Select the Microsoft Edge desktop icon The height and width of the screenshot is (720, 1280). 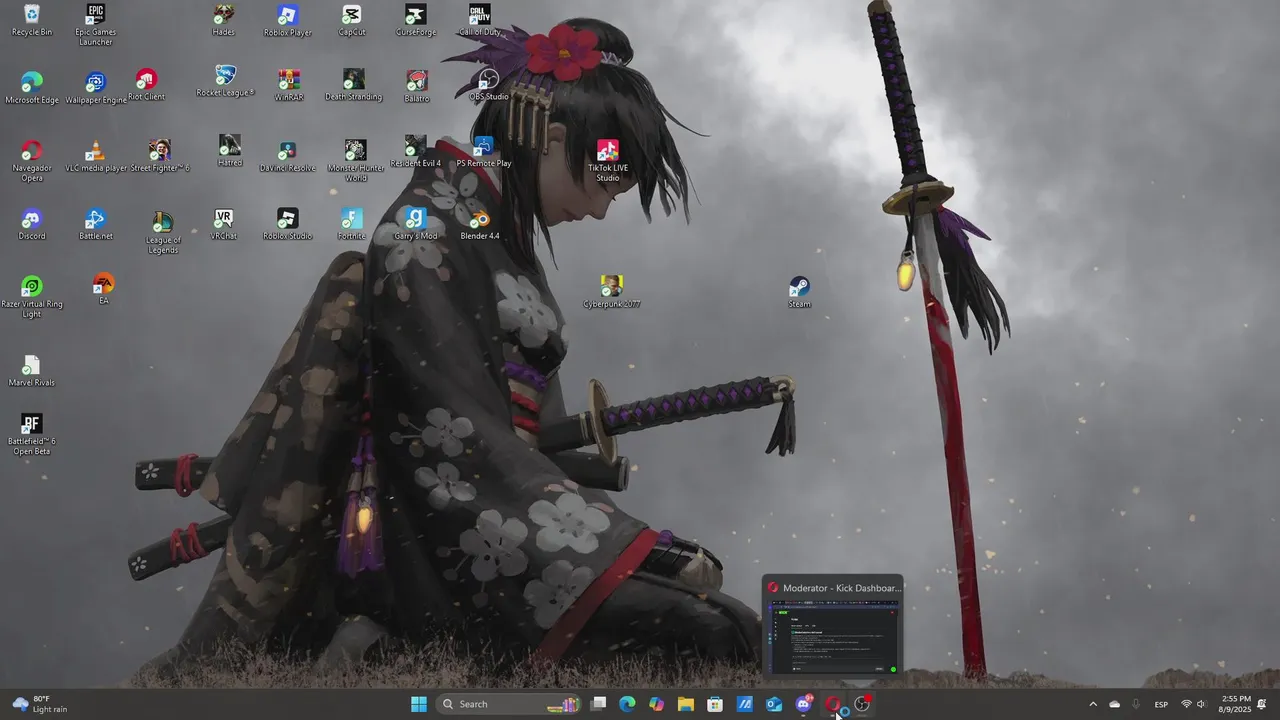[x=32, y=88]
